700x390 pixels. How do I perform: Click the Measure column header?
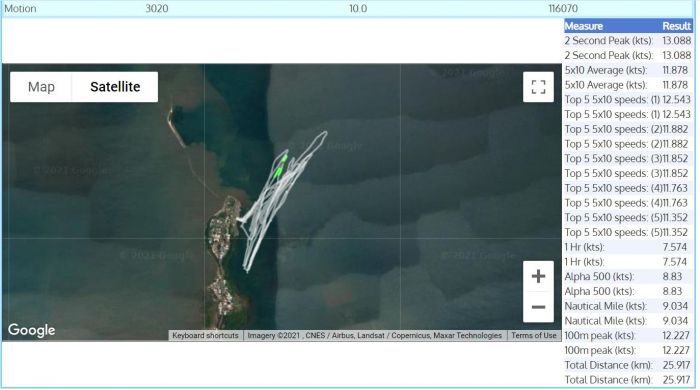[x=583, y=26]
